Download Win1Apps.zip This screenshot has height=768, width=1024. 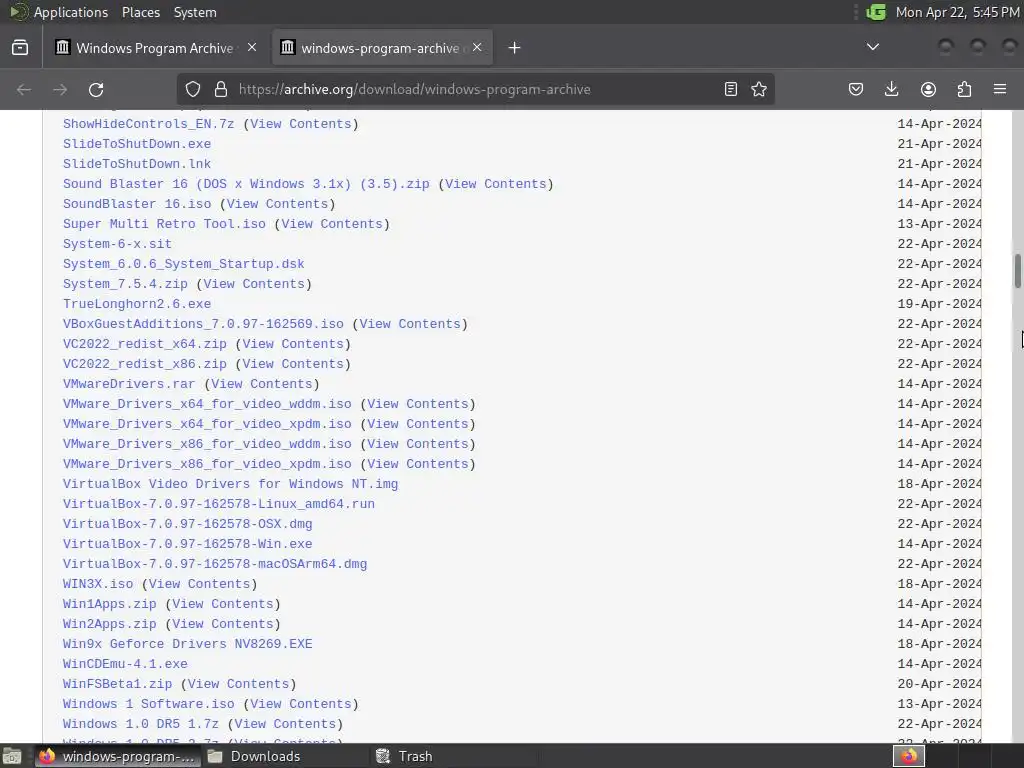click(x=109, y=604)
